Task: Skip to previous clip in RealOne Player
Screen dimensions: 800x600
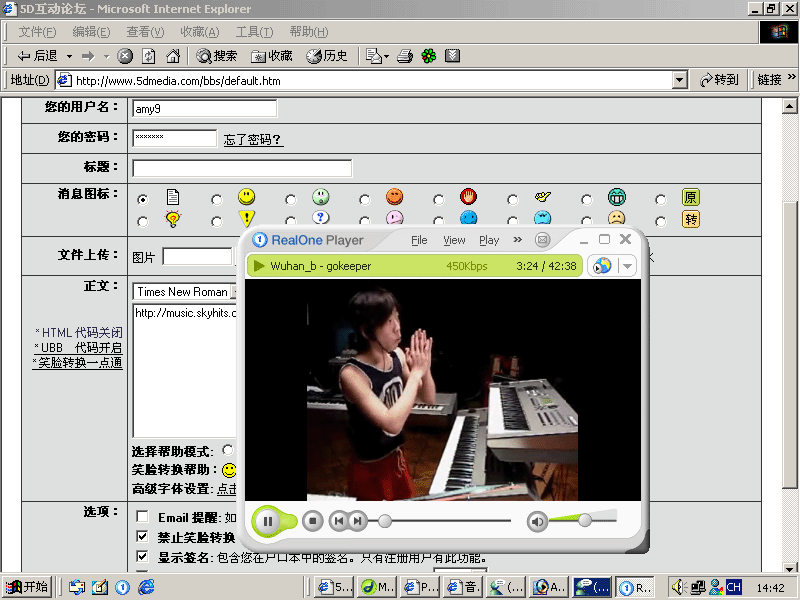Action: (x=339, y=521)
